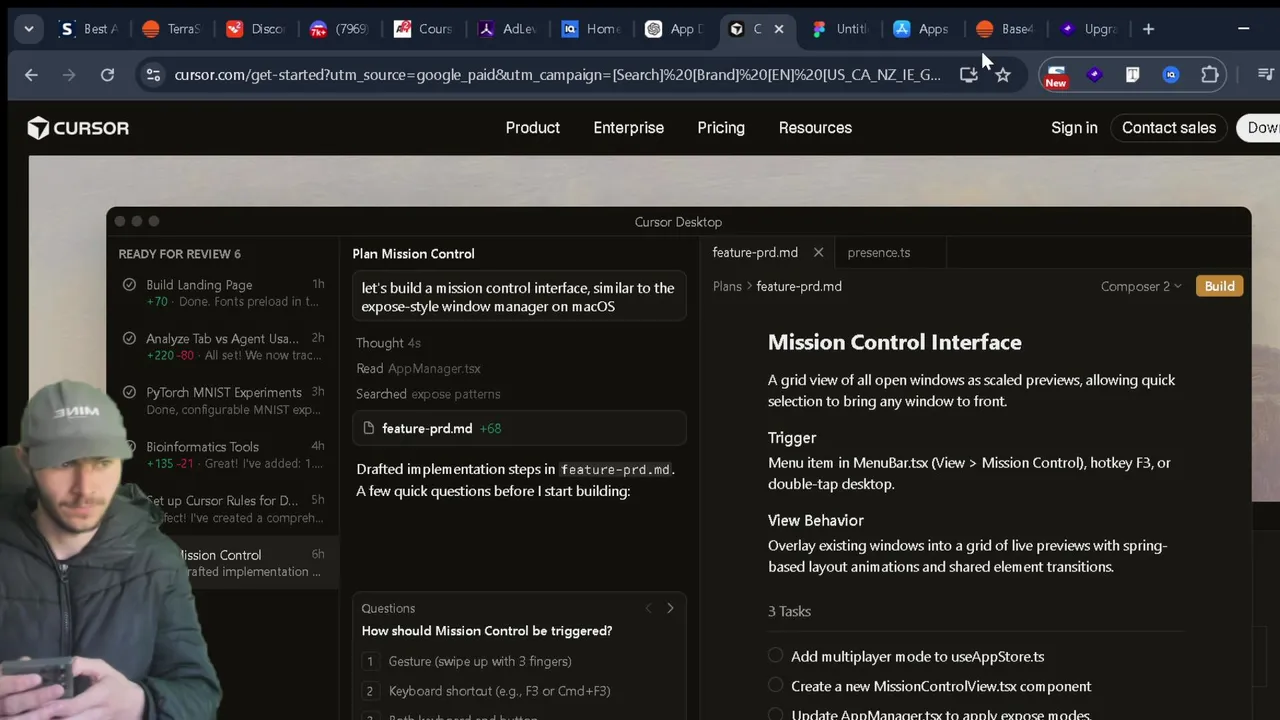
Task: Open the blue IQ extension icon
Action: point(1171,75)
